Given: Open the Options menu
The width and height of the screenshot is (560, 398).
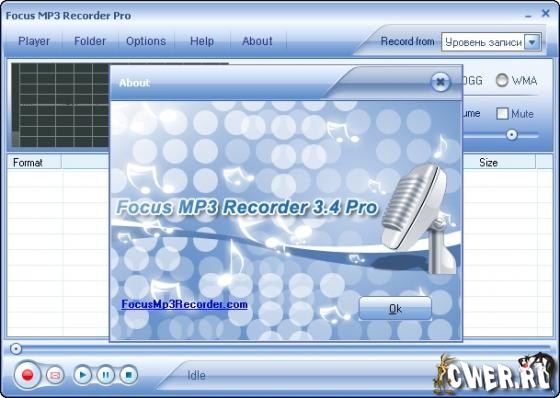Looking at the screenshot, I should pos(146,41).
